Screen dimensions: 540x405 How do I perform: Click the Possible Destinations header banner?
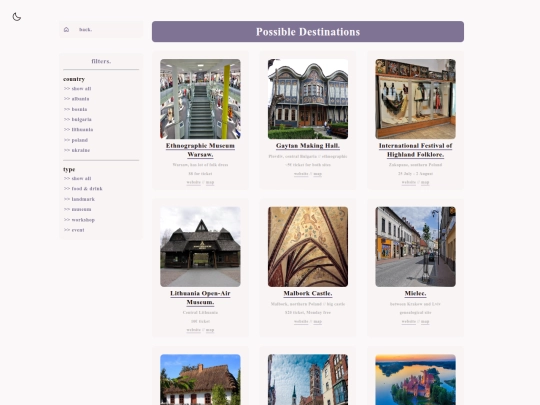tap(308, 32)
